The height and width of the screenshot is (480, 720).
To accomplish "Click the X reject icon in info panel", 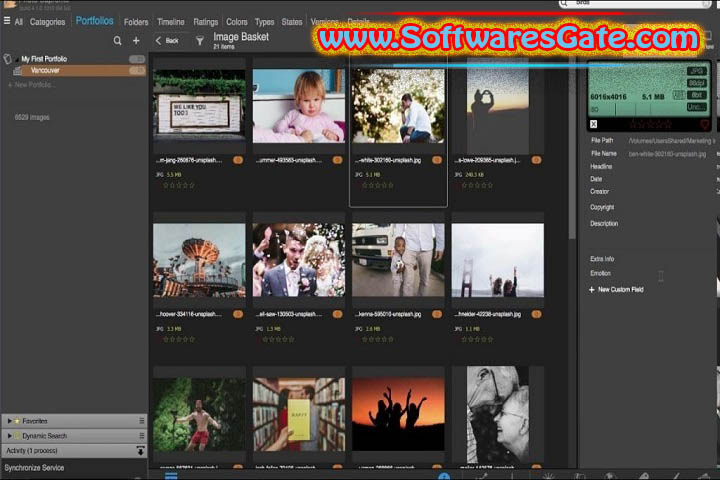I will pos(593,124).
